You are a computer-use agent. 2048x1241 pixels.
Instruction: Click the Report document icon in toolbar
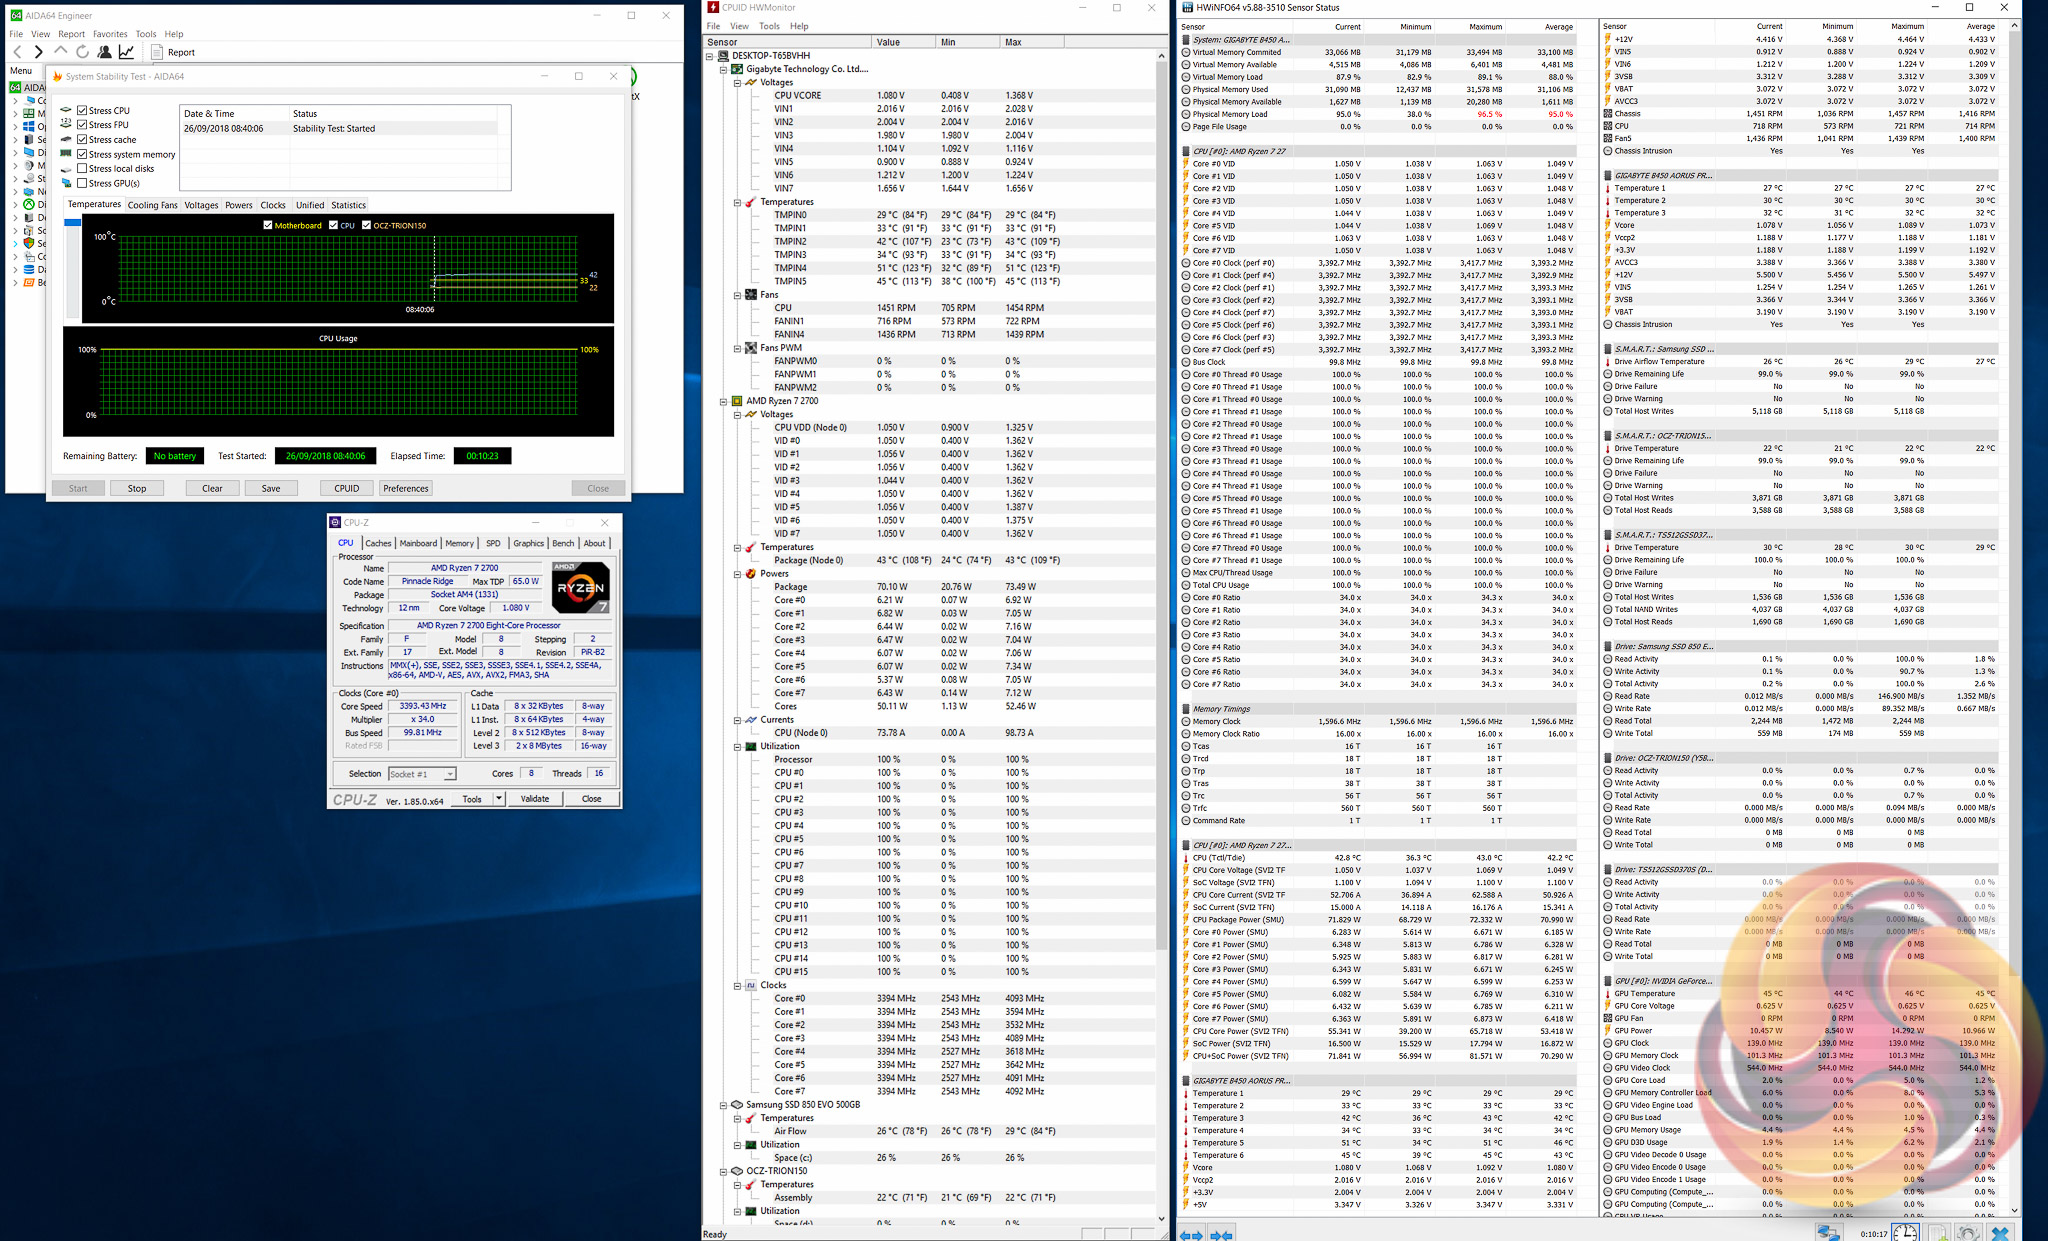click(x=157, y=52)
